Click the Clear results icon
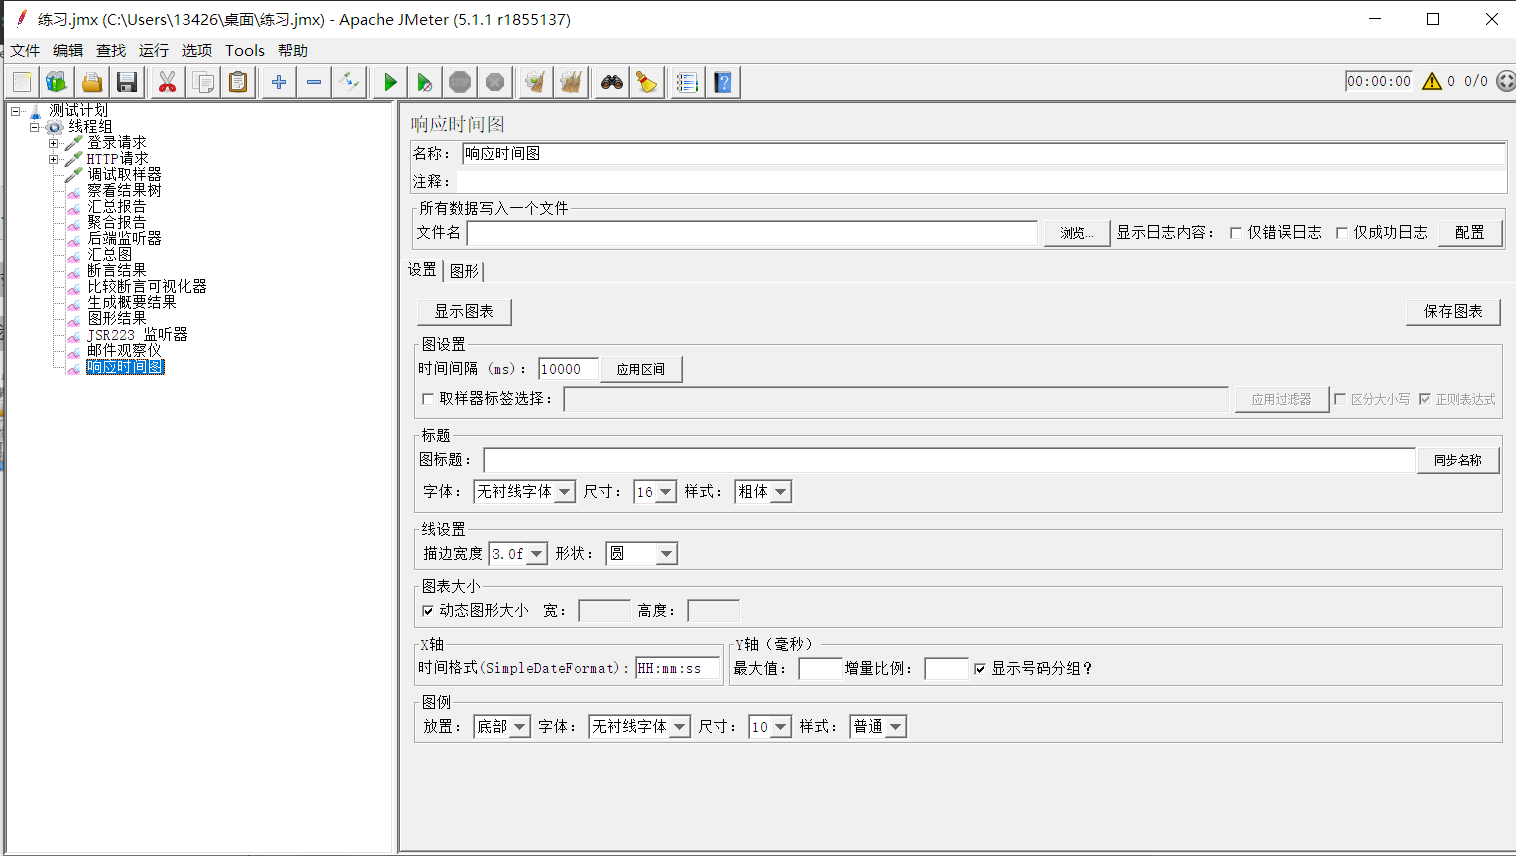This screenshot has height=856, width=1516. pos(536,82)
